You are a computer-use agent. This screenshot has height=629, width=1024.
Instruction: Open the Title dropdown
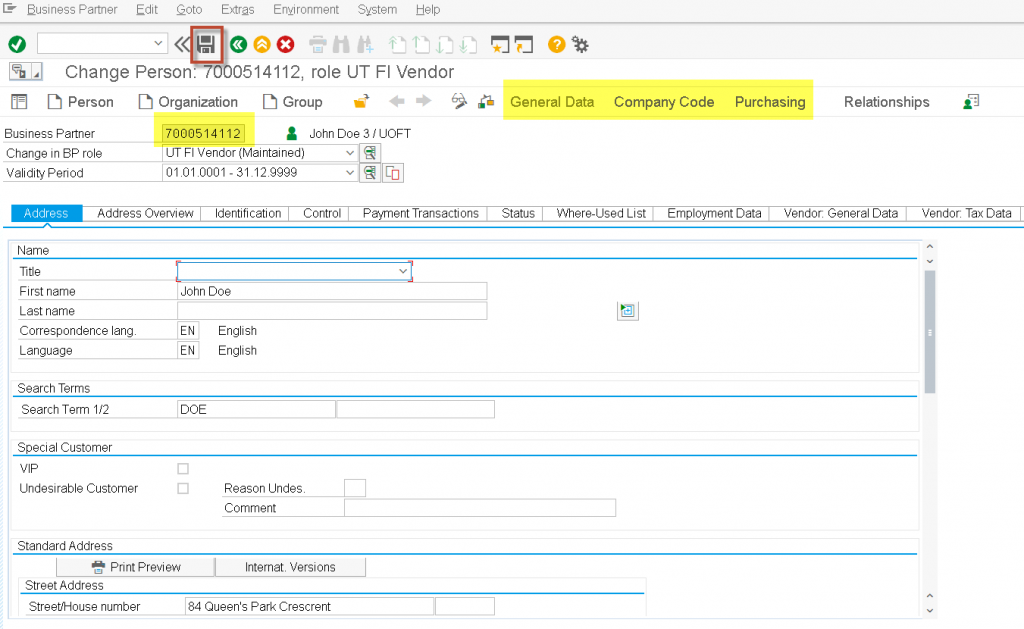(x=404, y=271)
